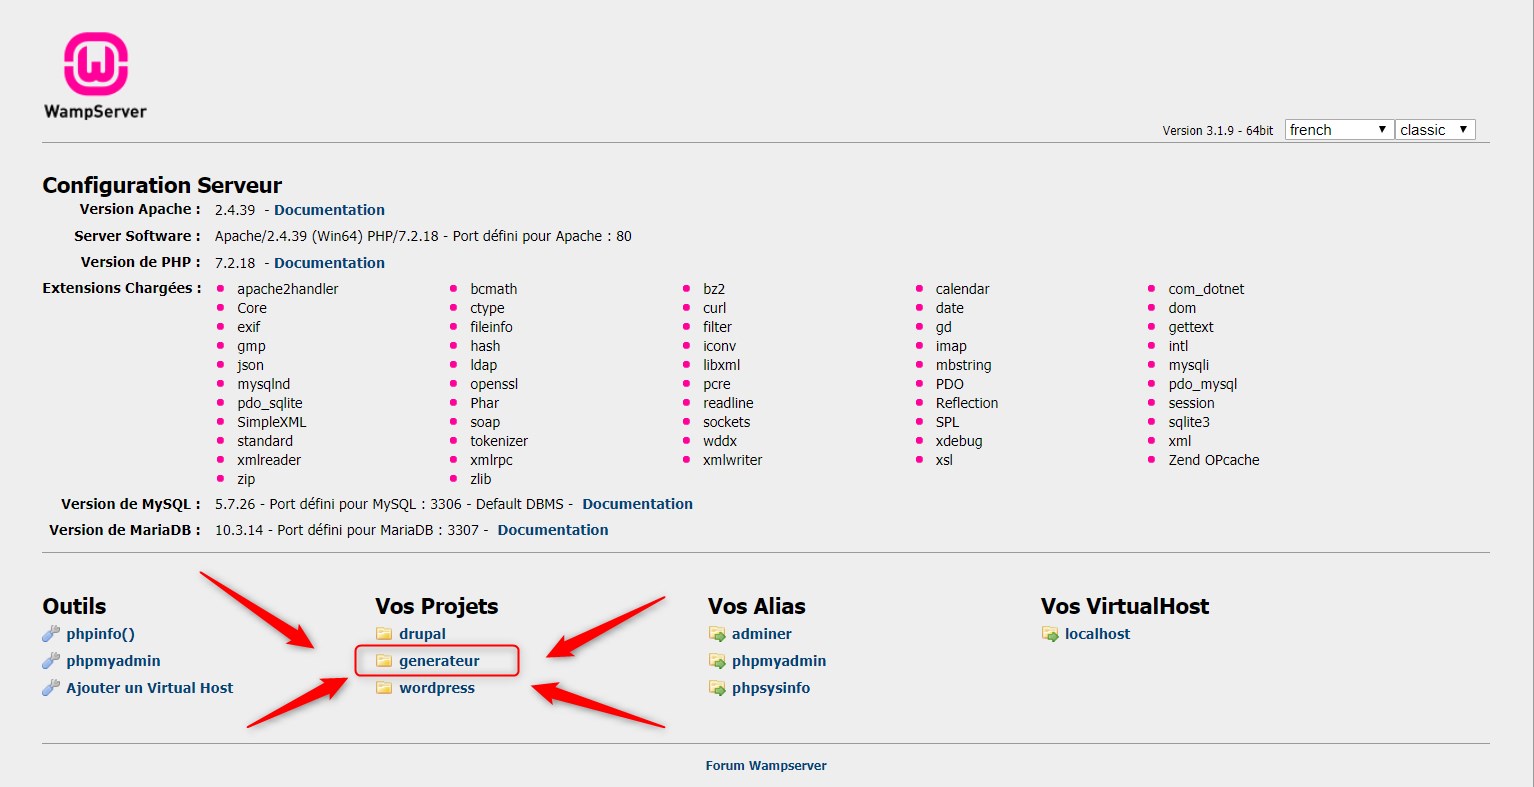Click the xdebug extension entry
1534x787 pixels.
959,441
